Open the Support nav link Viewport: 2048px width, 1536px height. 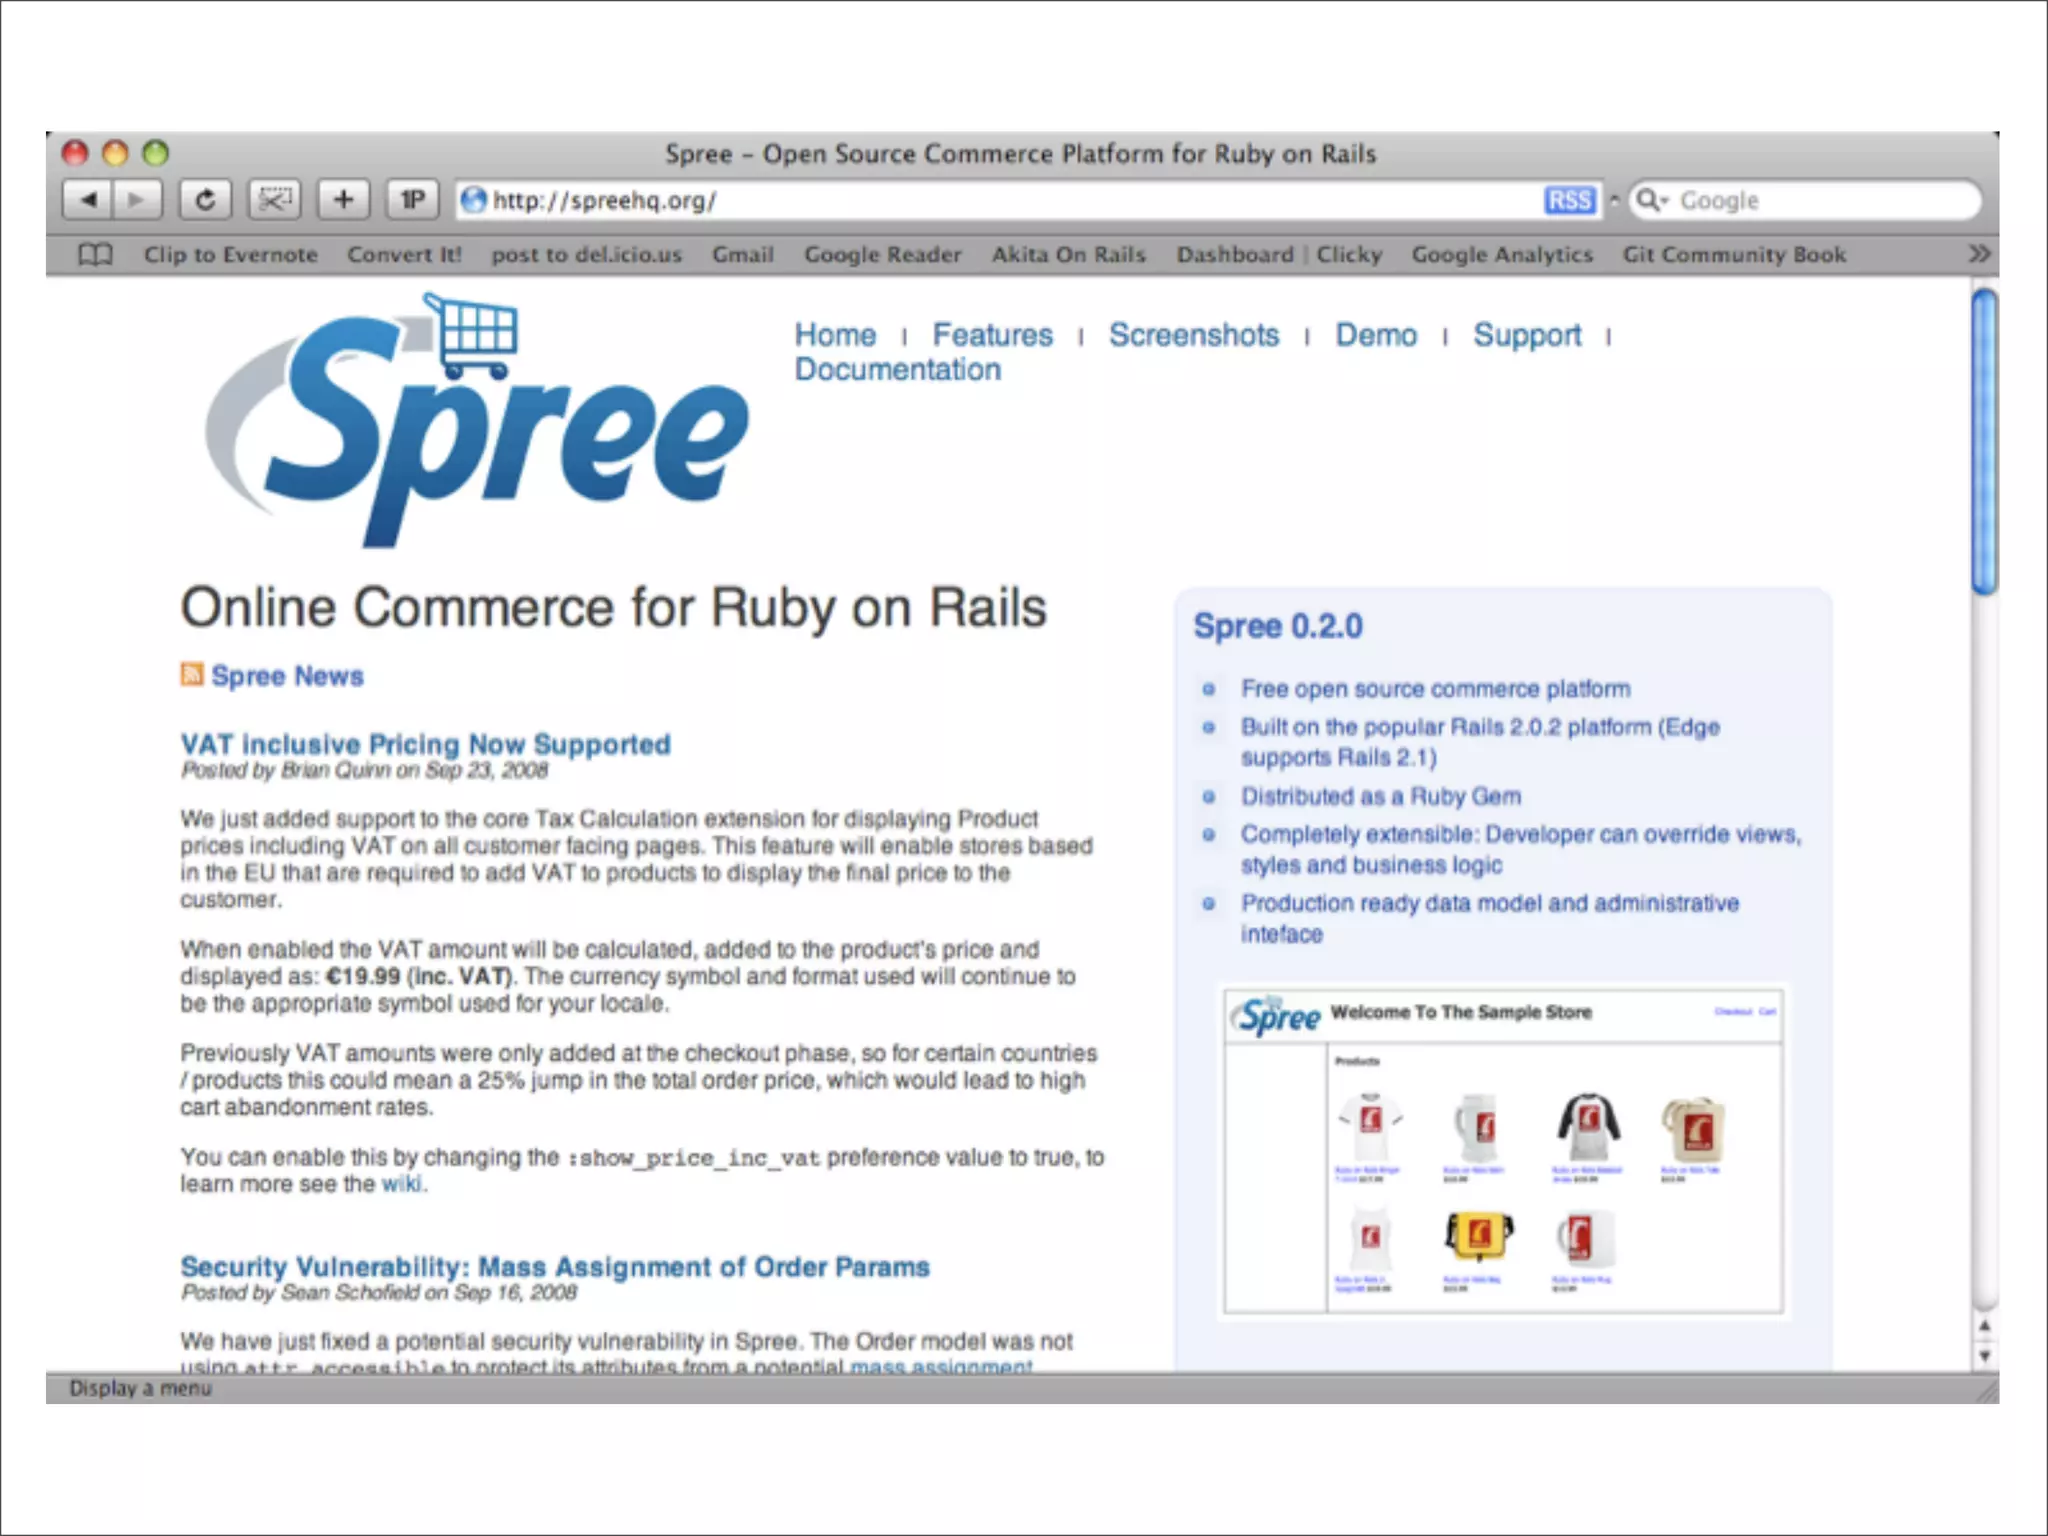pos(1527,335)
